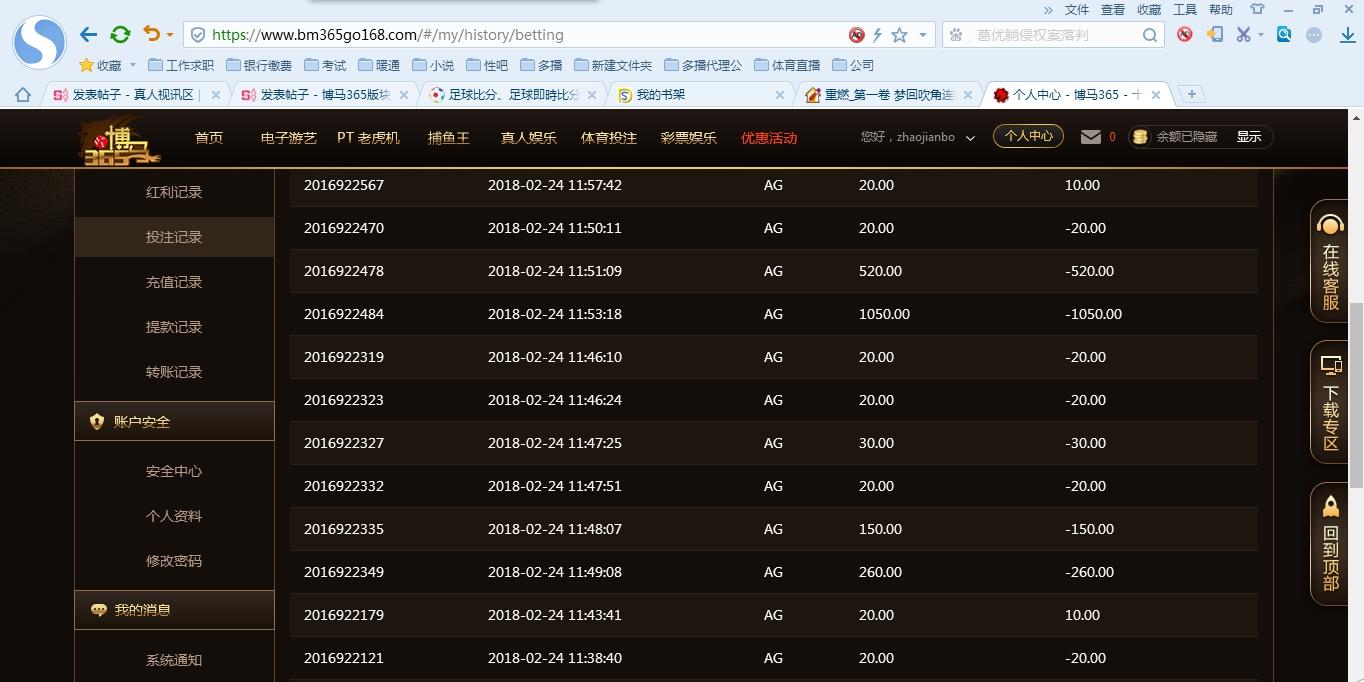The width and height of the screenshot is (1364, 682).
Task: Open 安全中心 in the sidebar
Action: (174, 471)
